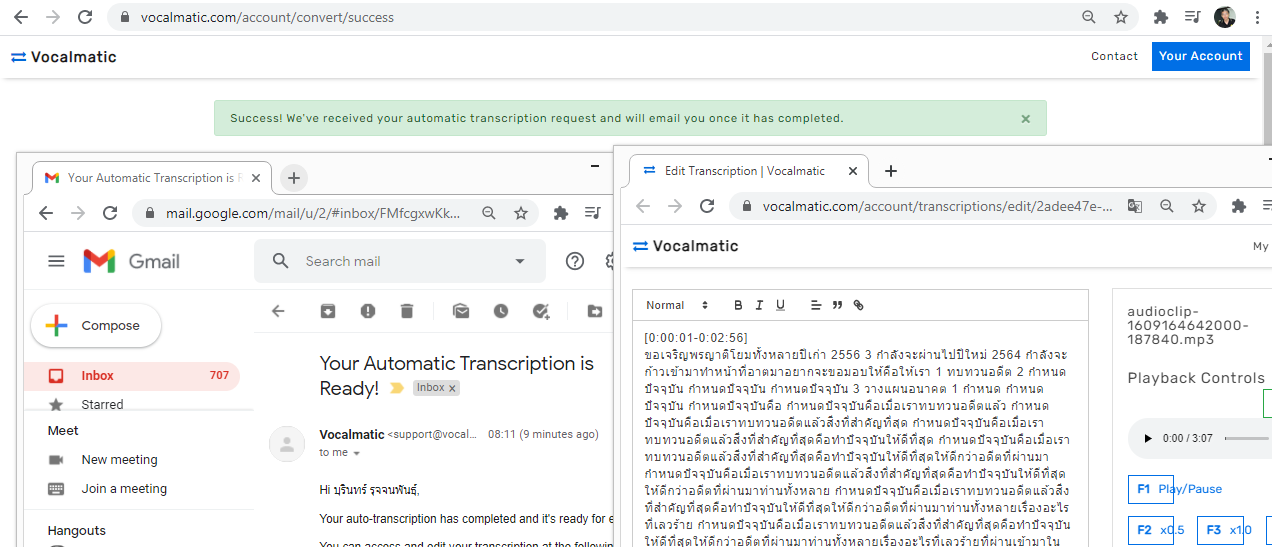
Task: Insert a link in transcription editor
Action: [x=858, y=305]
